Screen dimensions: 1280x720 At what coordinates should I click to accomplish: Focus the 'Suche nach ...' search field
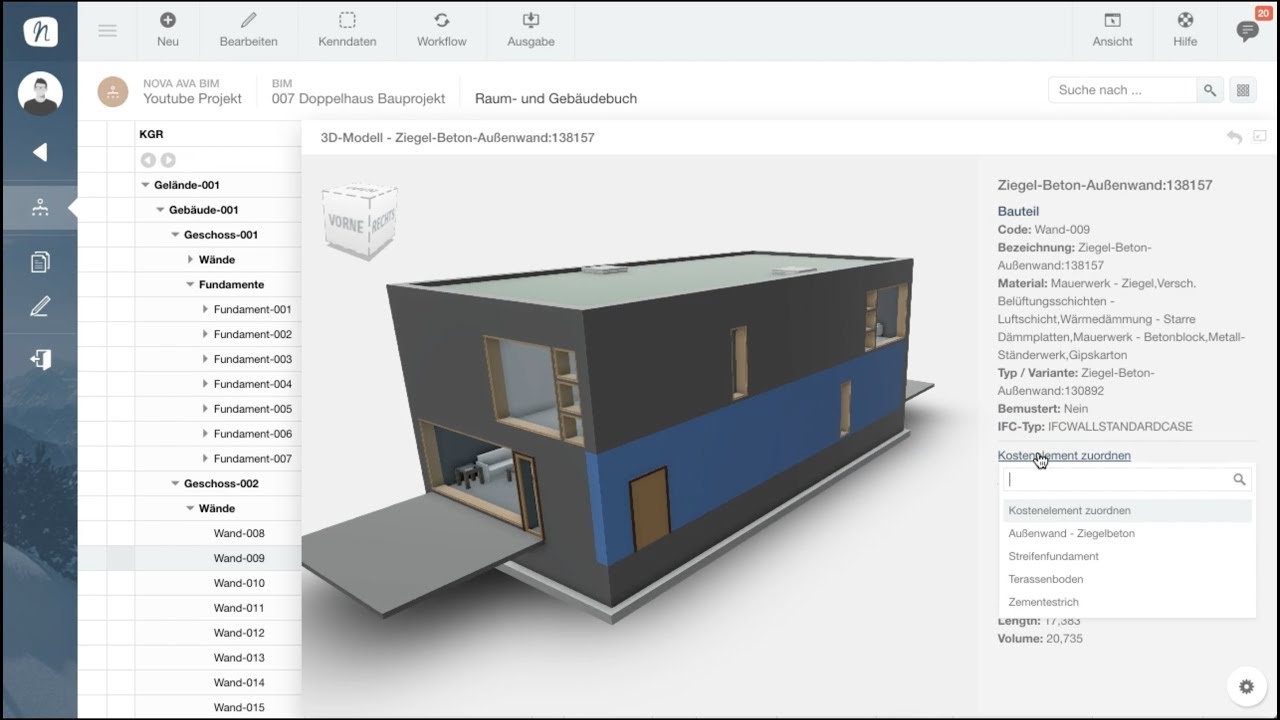pyautogui.click(x=1122, y=90)
